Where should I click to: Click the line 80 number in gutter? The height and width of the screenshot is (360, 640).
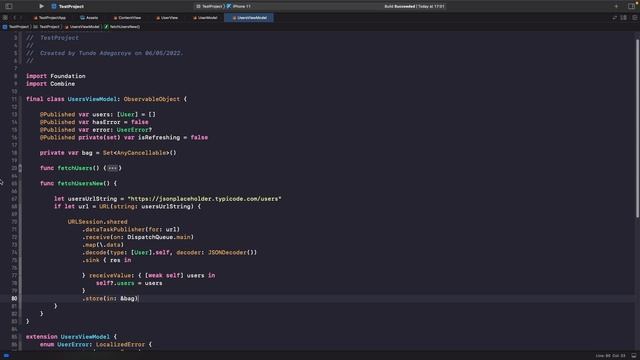point(14,298)
